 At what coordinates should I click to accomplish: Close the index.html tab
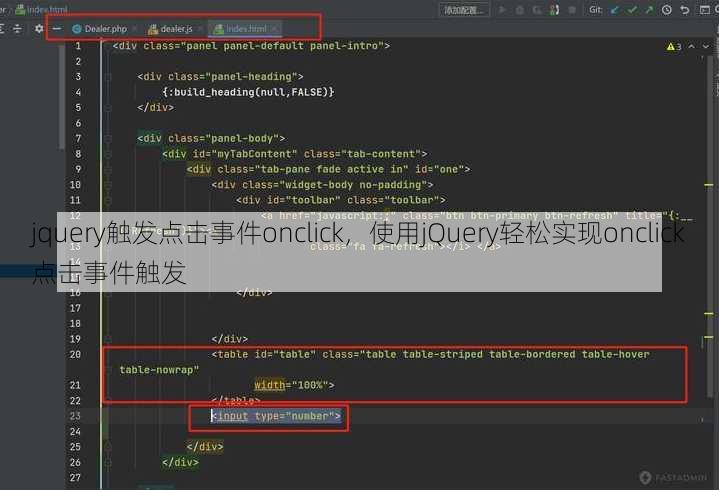[274, 29]
